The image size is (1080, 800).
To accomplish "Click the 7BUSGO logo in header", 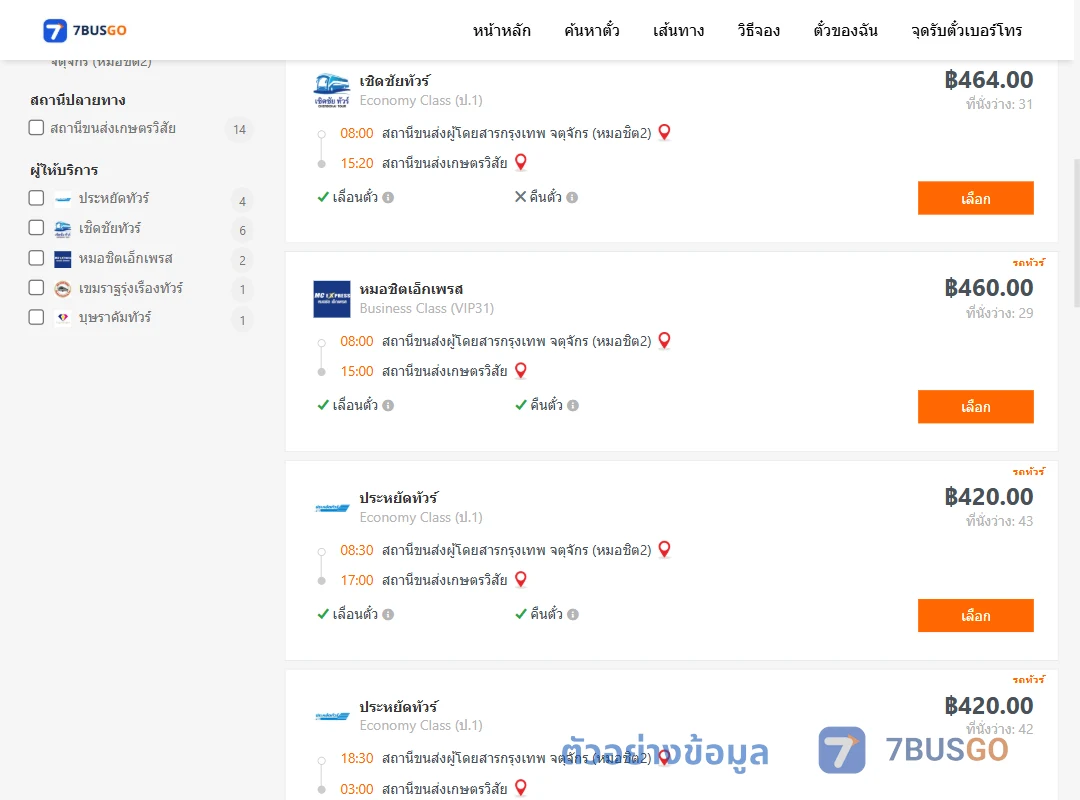I will [85, 30].
